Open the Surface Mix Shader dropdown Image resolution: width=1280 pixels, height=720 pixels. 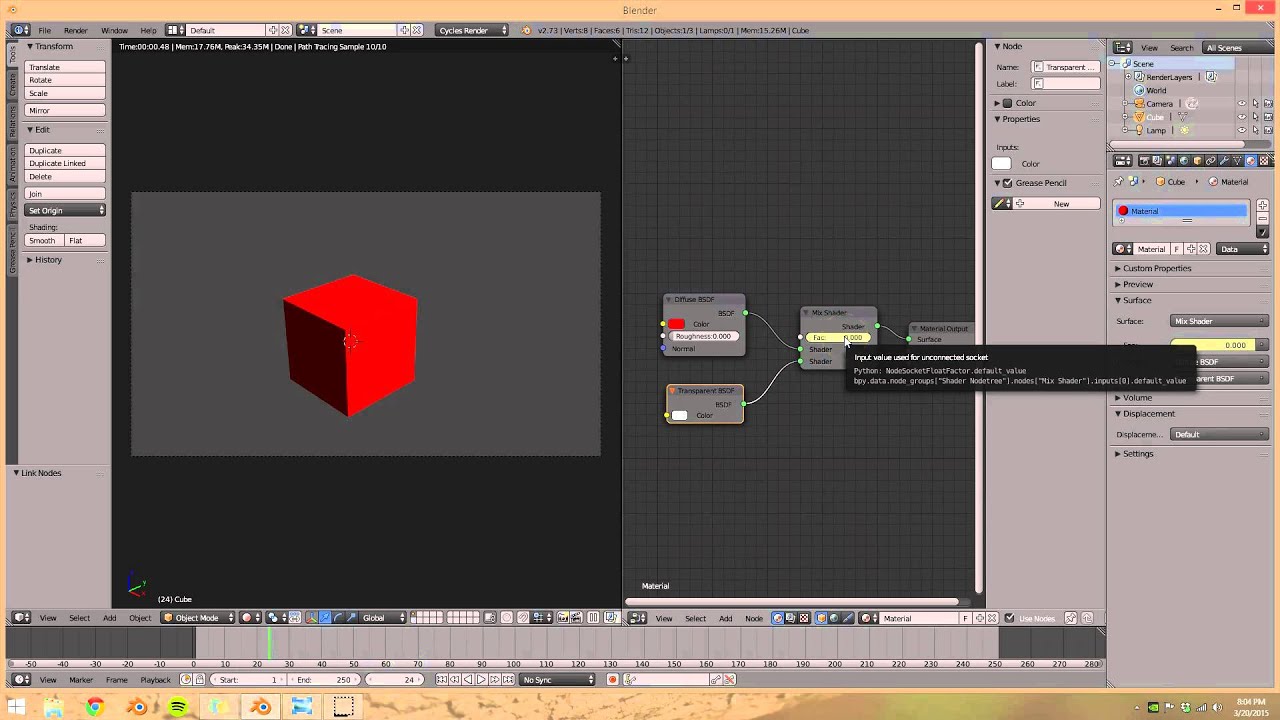click(x=1219, y=321)
